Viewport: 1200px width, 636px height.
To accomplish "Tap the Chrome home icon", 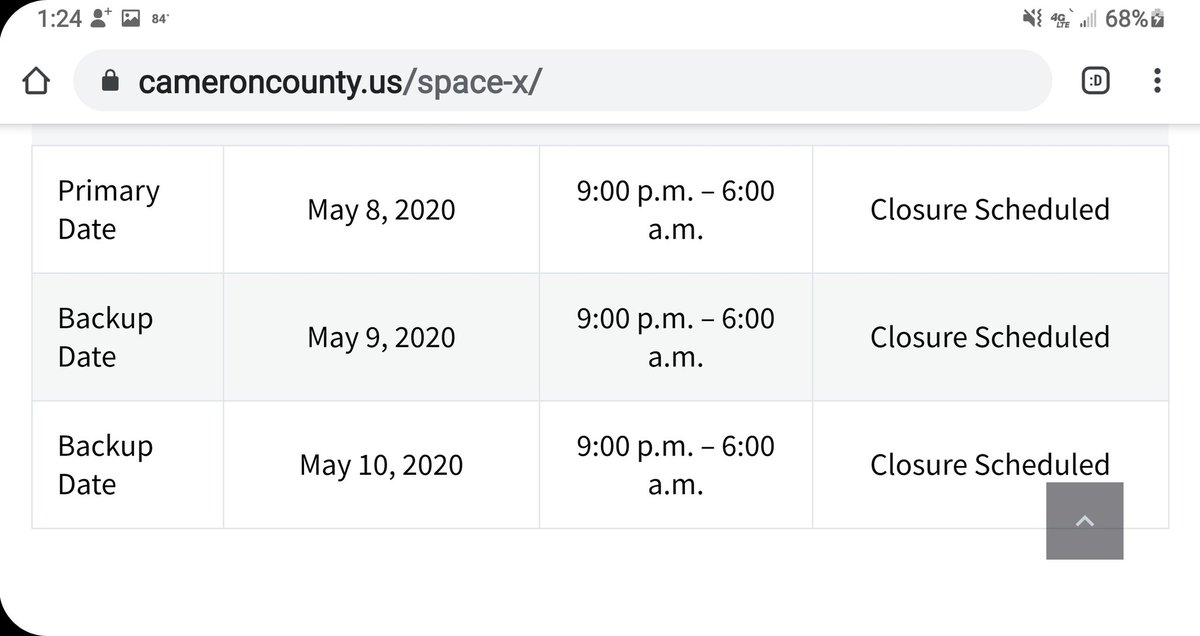I will click(x=35, y=81).
